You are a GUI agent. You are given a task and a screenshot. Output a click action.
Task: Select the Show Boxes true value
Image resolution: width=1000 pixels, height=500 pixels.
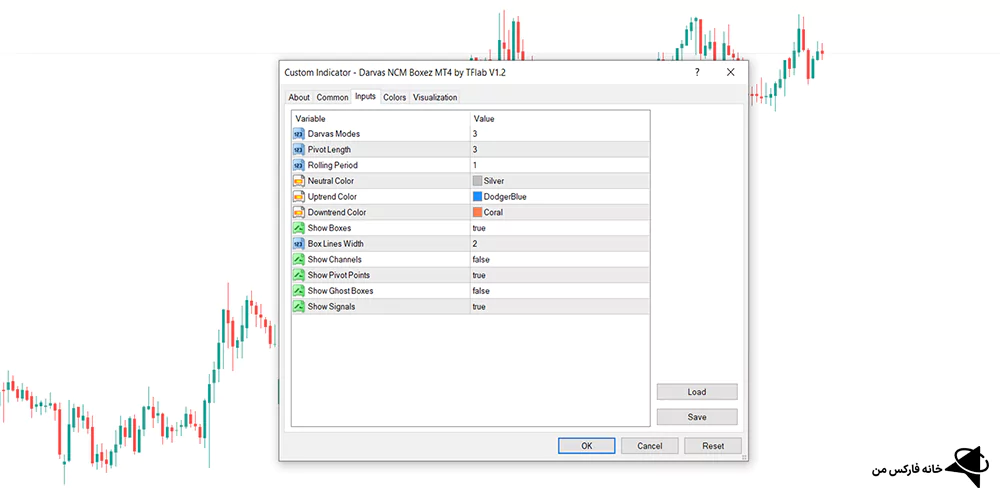479,228
